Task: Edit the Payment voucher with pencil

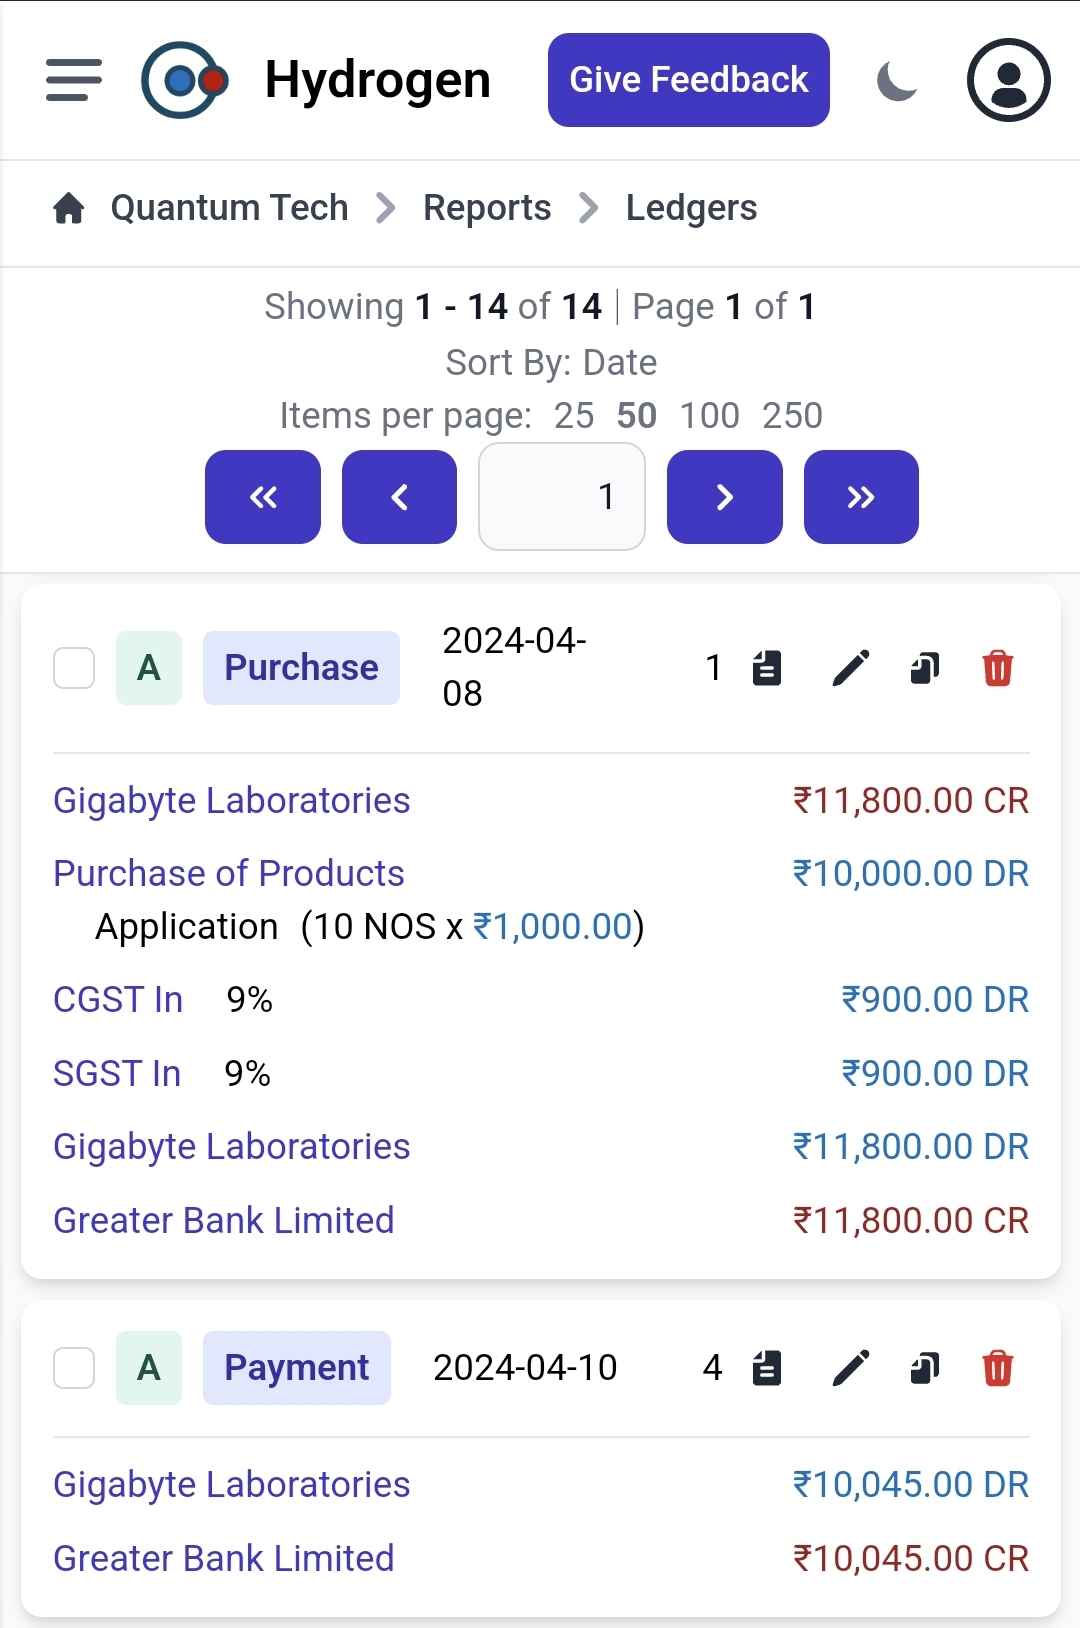Action: coord(851,1368)
